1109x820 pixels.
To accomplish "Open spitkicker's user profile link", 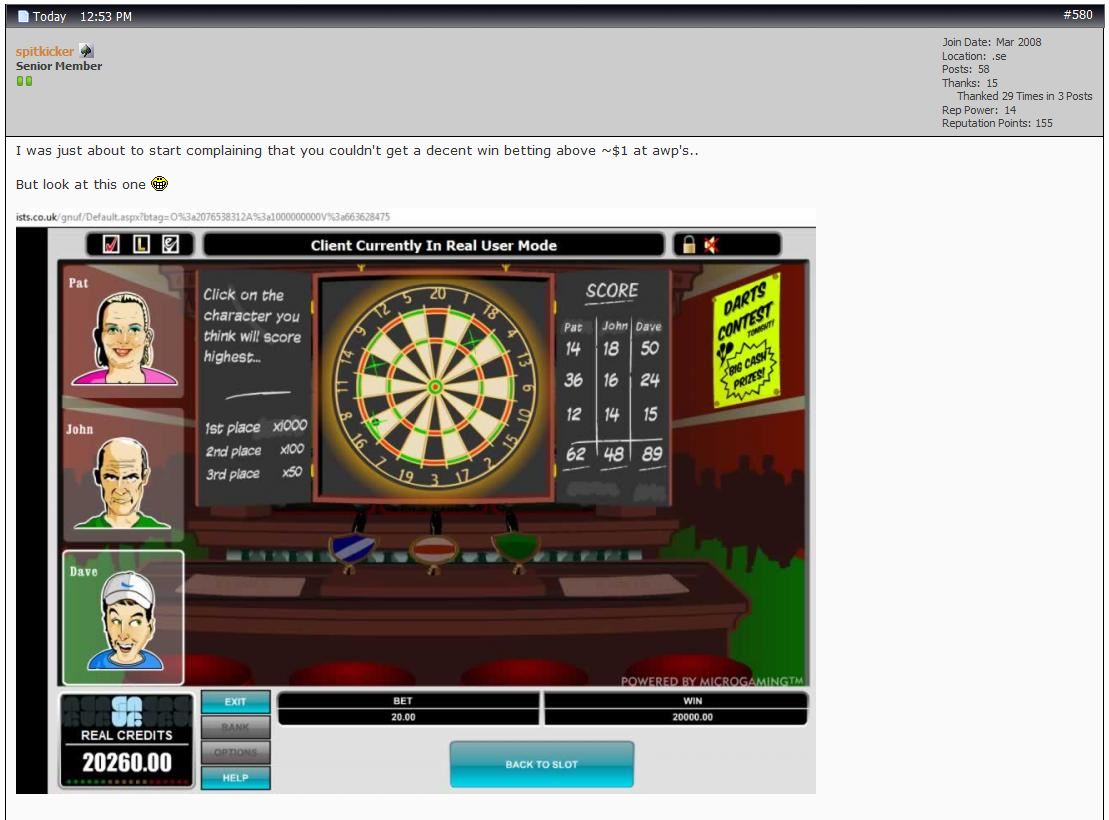I will 45,51.
